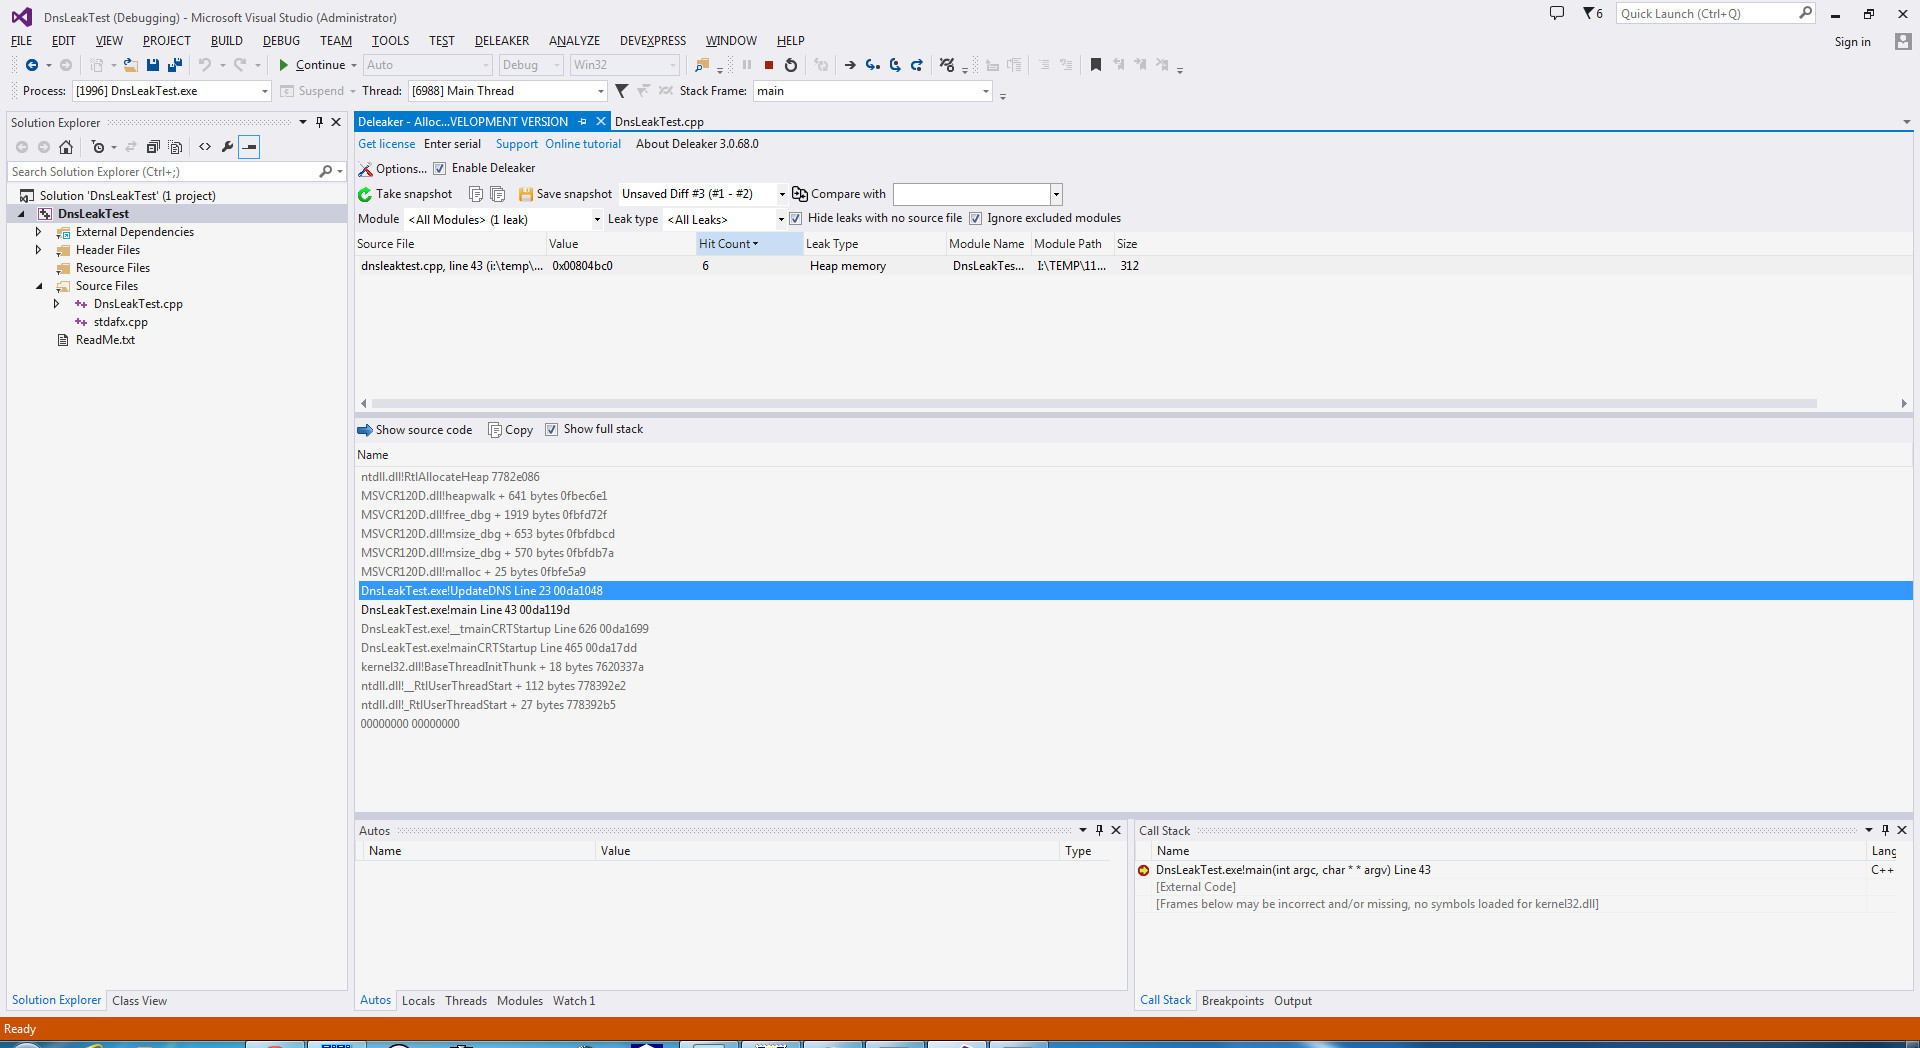Viewport: 1920px width, 1048px height.
Task: Toggle Hide leaks with no source file
Action: 795,218
